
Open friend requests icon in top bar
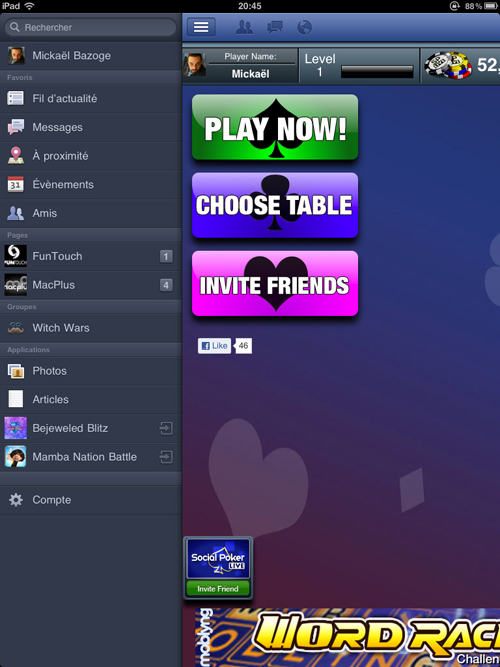pos(244,27)
